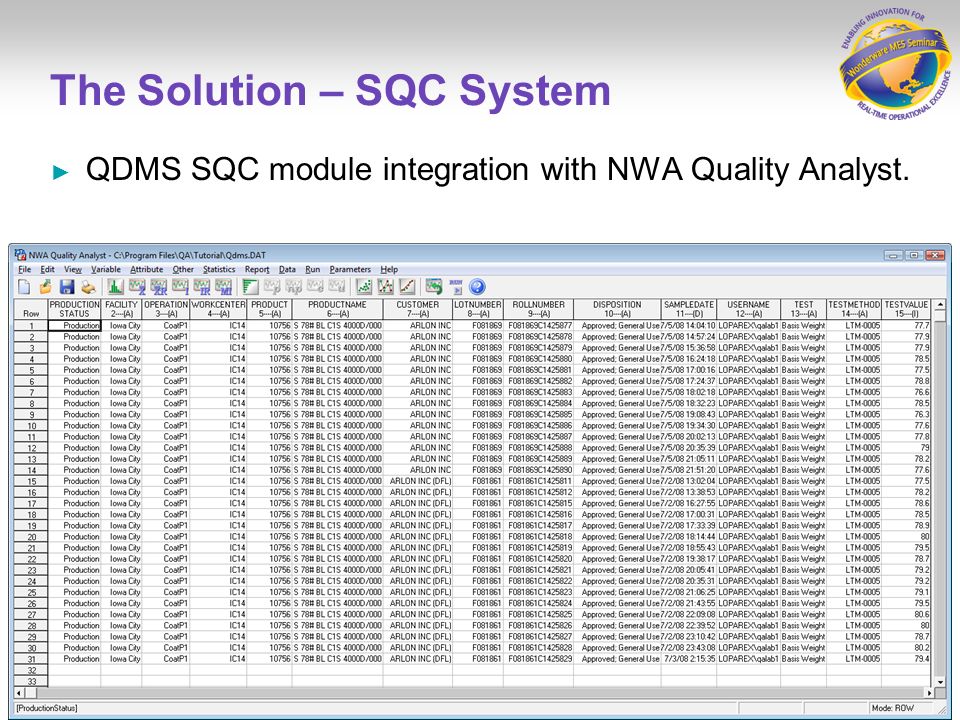Select the PRODUCTION STATUS column header
The width and height of the screenshot is (960, 720).
point(74,309)
